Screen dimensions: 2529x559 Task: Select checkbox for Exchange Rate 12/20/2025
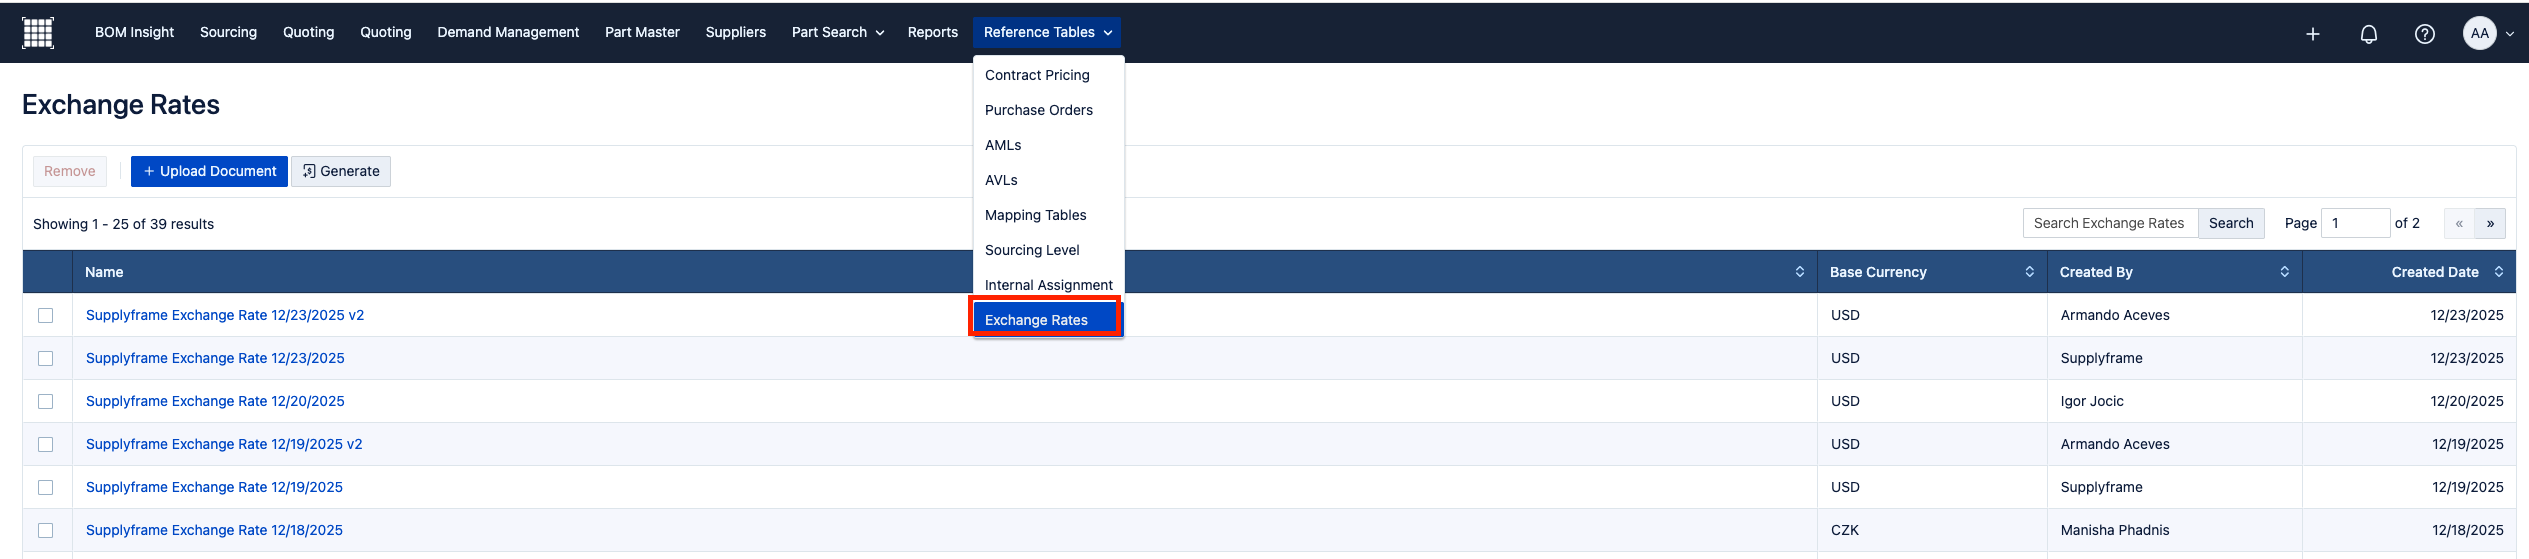tap(46, 401)
